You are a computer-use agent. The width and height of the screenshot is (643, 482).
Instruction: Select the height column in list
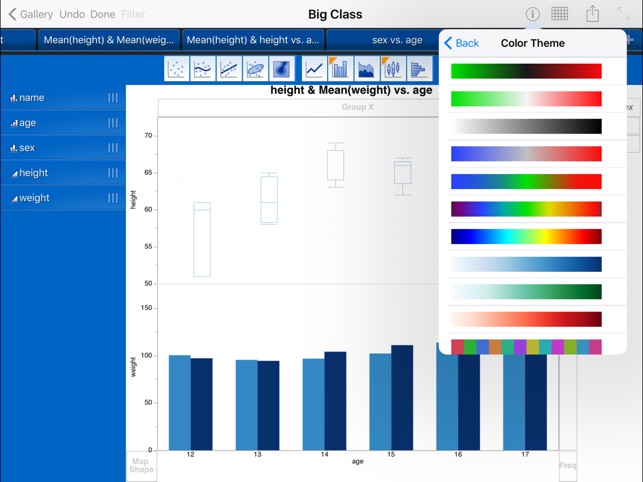63,173
